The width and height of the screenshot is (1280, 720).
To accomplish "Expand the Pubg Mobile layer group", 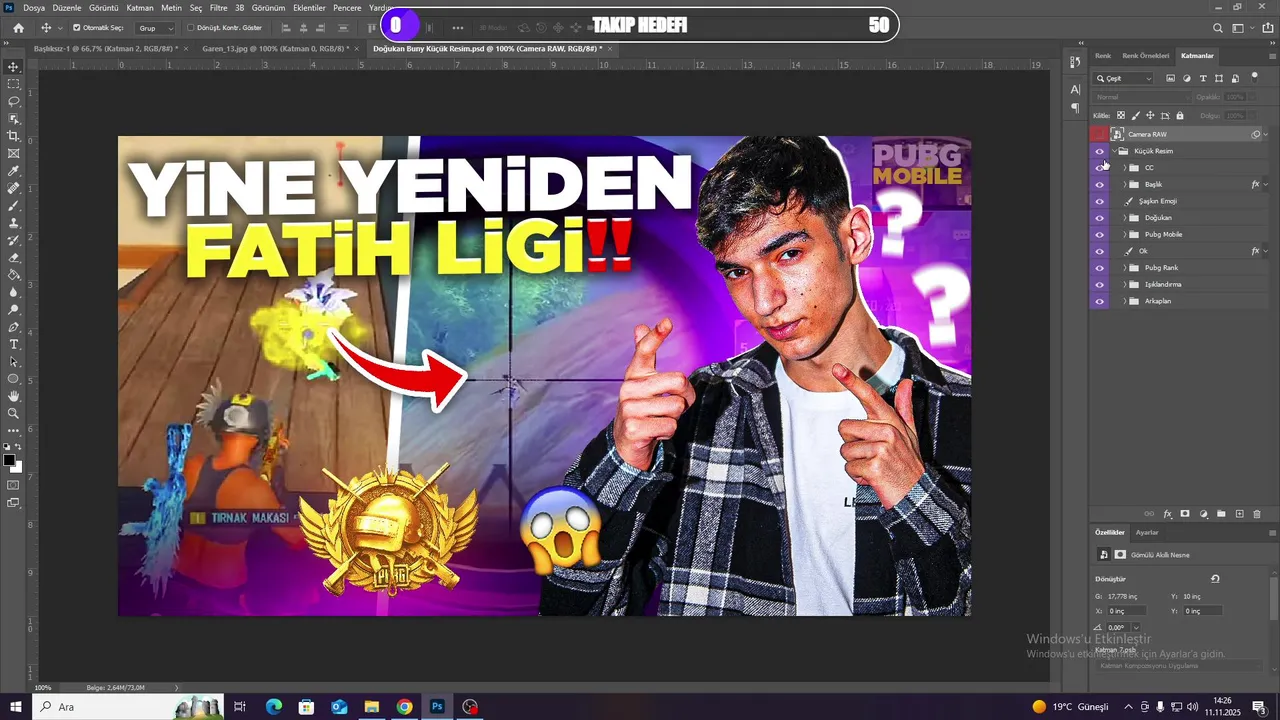I will click(1125, 234).
